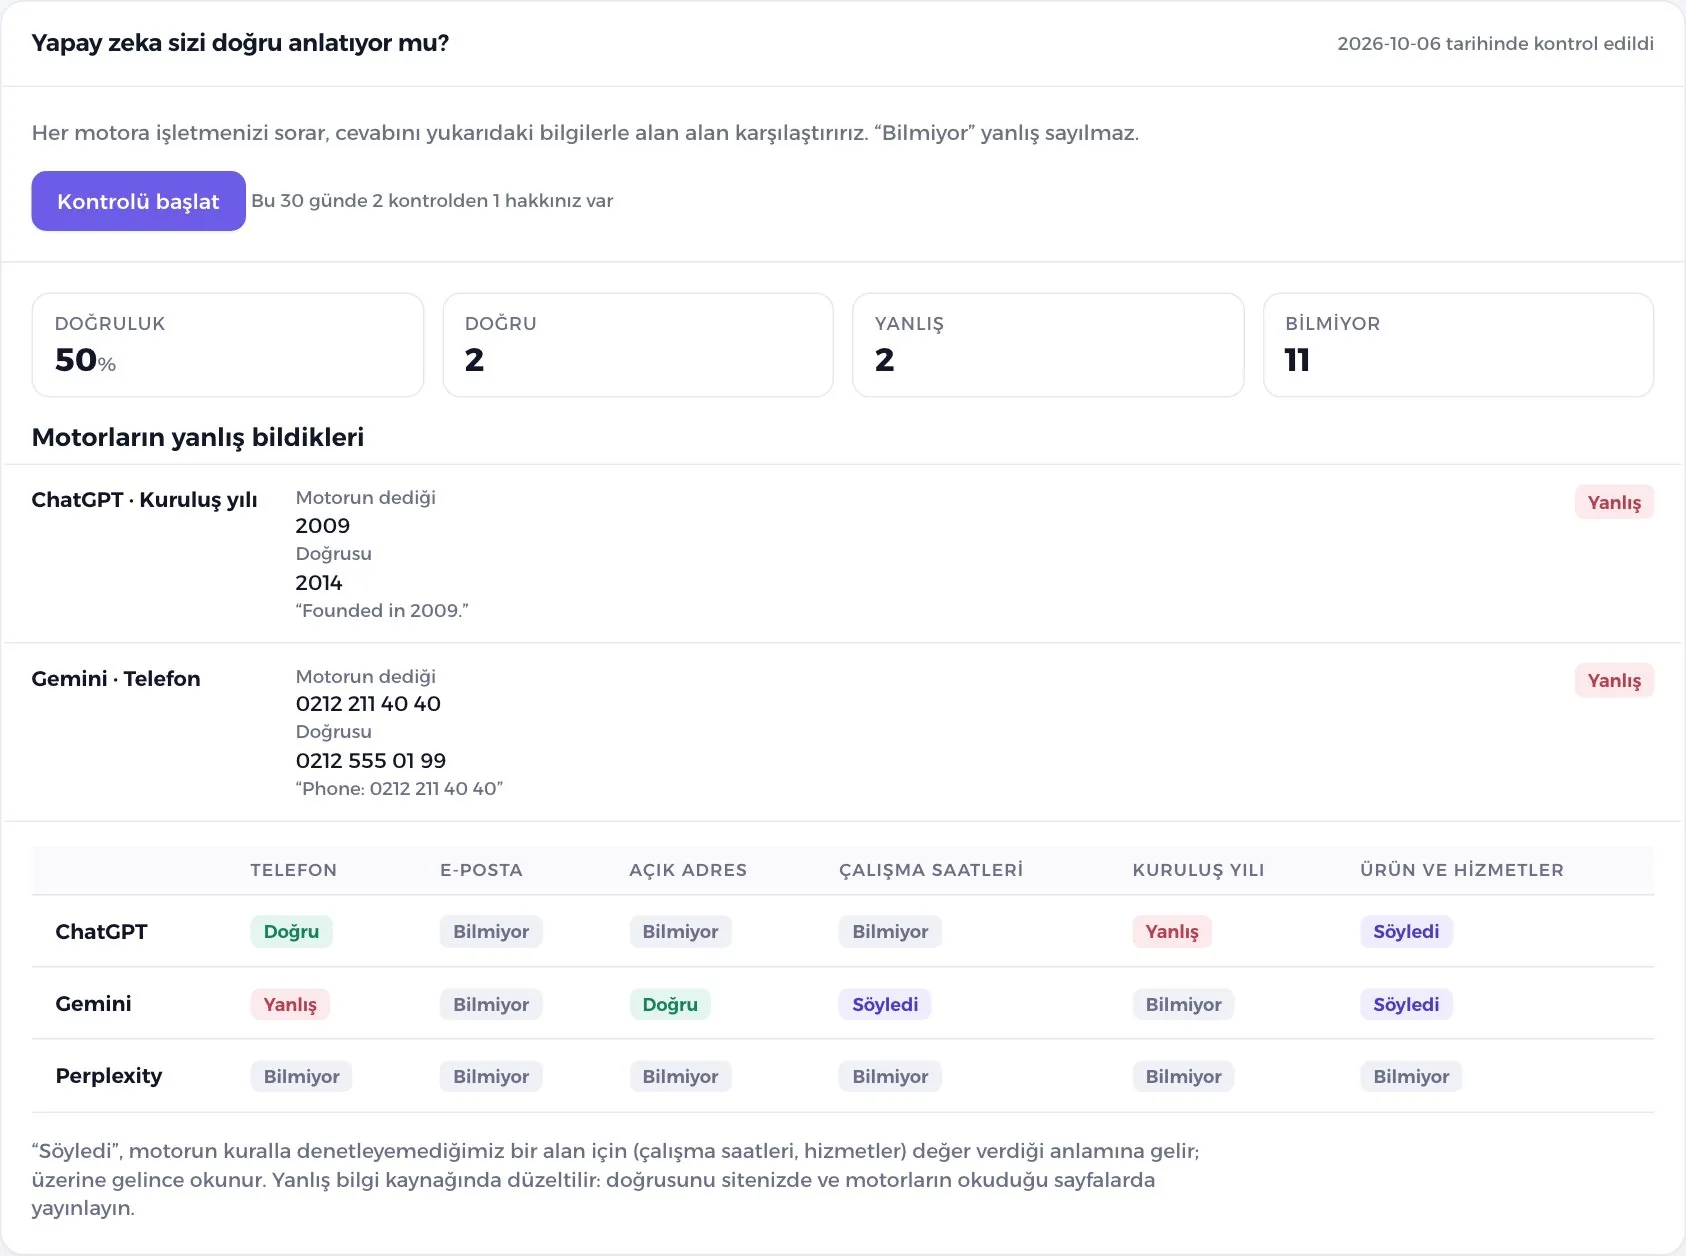Screen dimensions: 1686x1256
Task: Click the Yanlış 2 stat card
Action: pos(1048,345)
